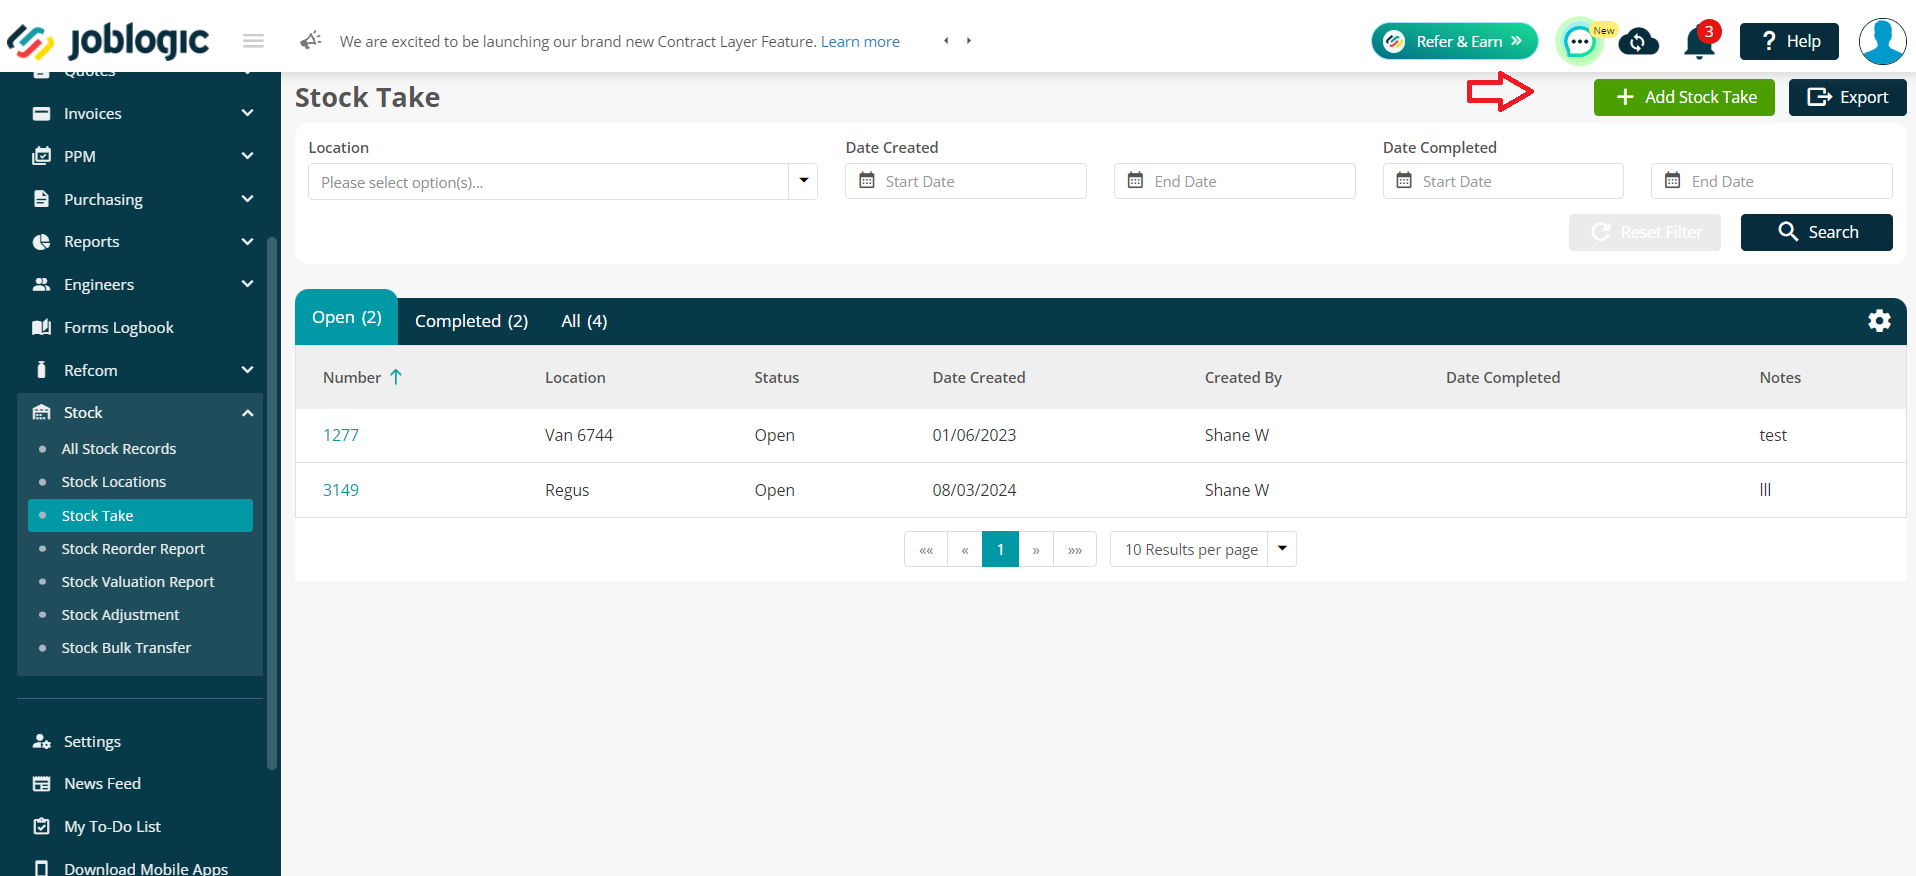Click the Search button
This screenshot has height=876, width=1916.
click(x=1816, y=232)
